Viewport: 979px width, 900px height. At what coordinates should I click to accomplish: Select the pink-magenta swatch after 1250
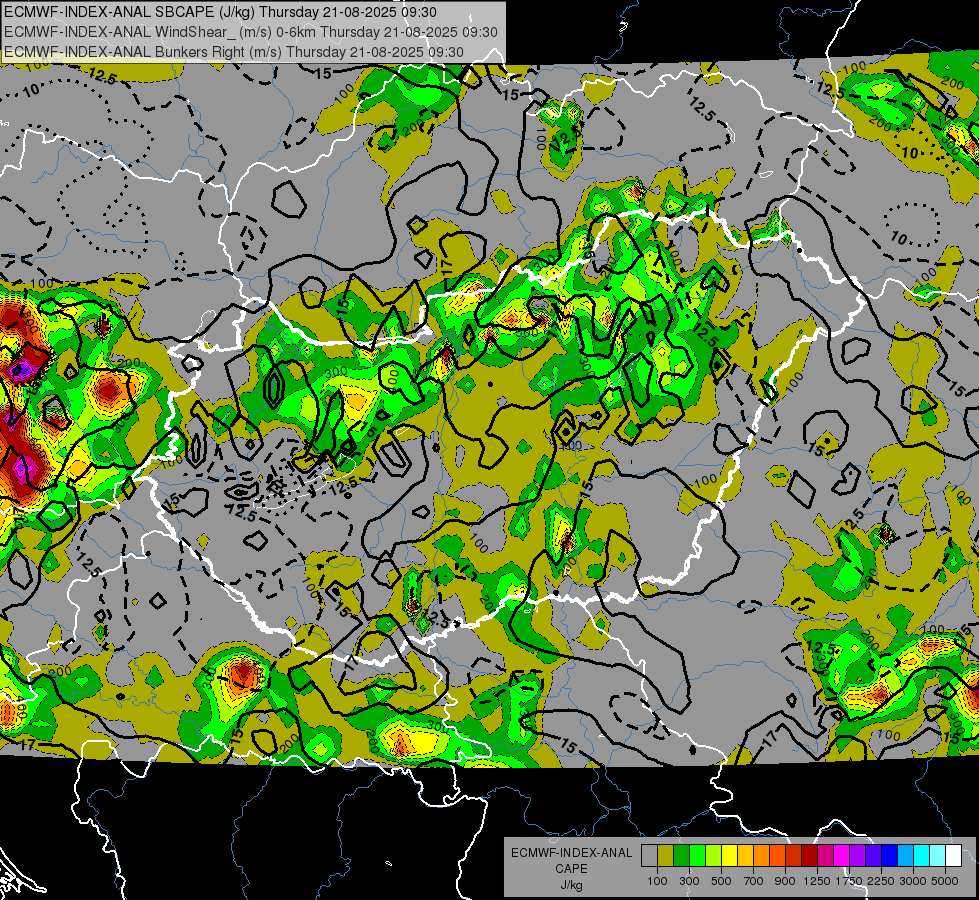tap(825, 856)
